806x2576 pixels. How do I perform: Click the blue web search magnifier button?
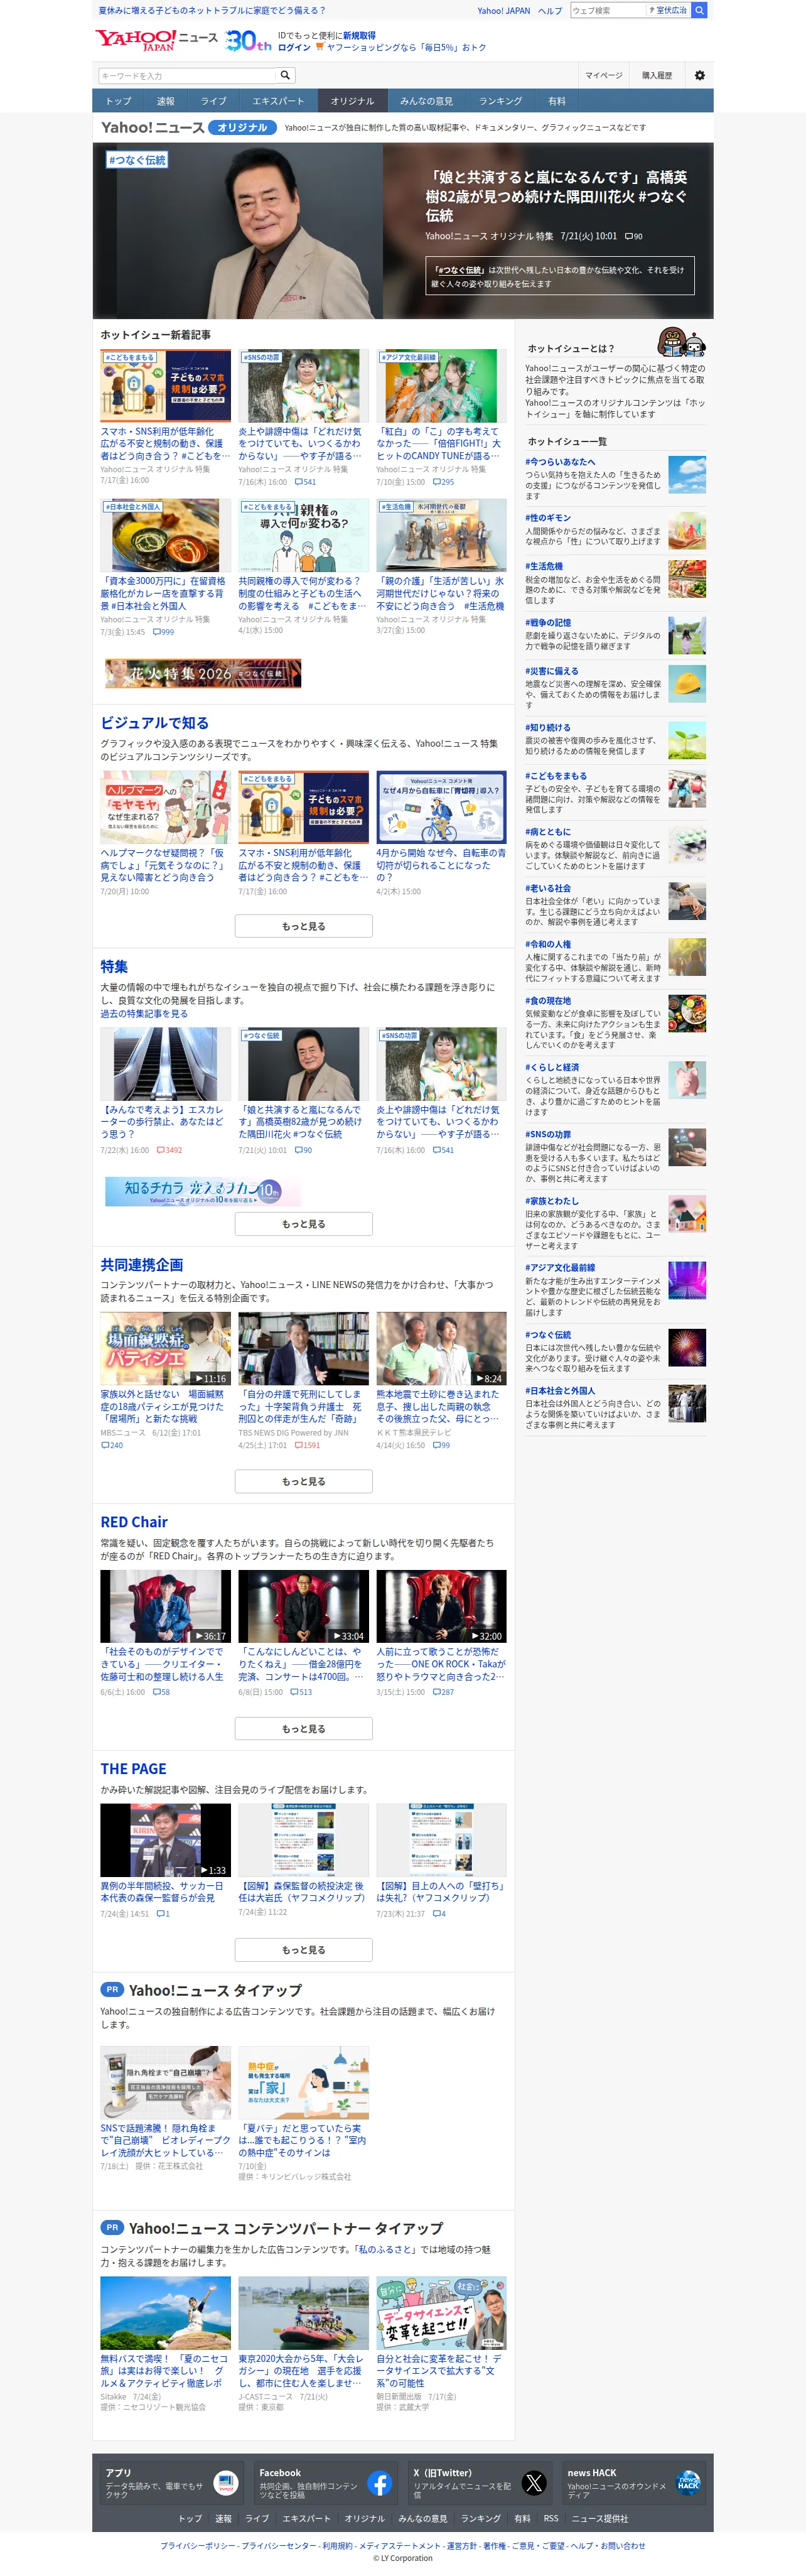pyautogui.click(x=700, y=10)
